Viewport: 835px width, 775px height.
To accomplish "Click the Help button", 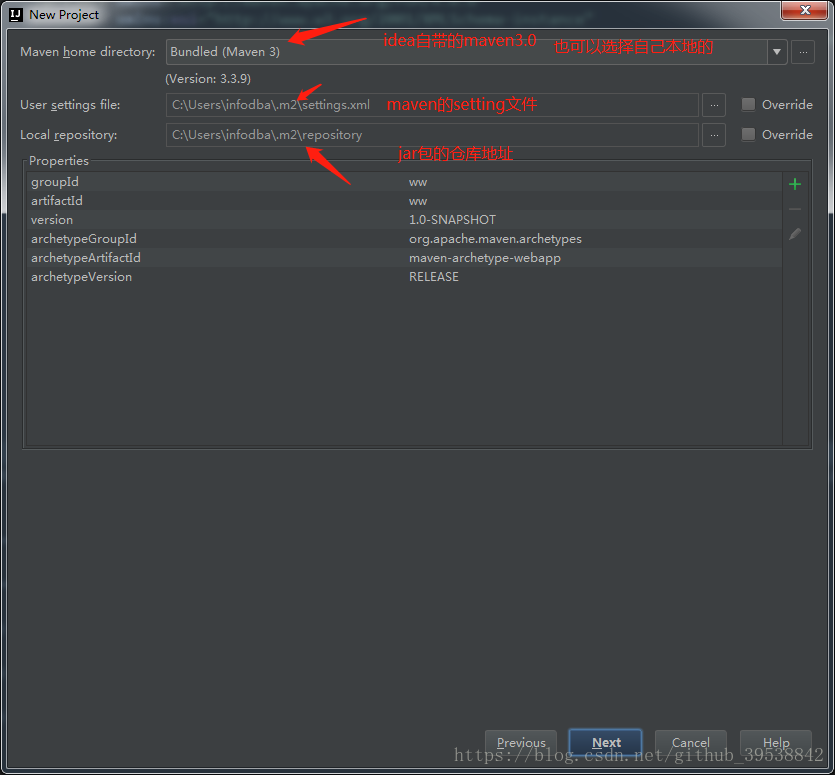I will pos(775,742).
